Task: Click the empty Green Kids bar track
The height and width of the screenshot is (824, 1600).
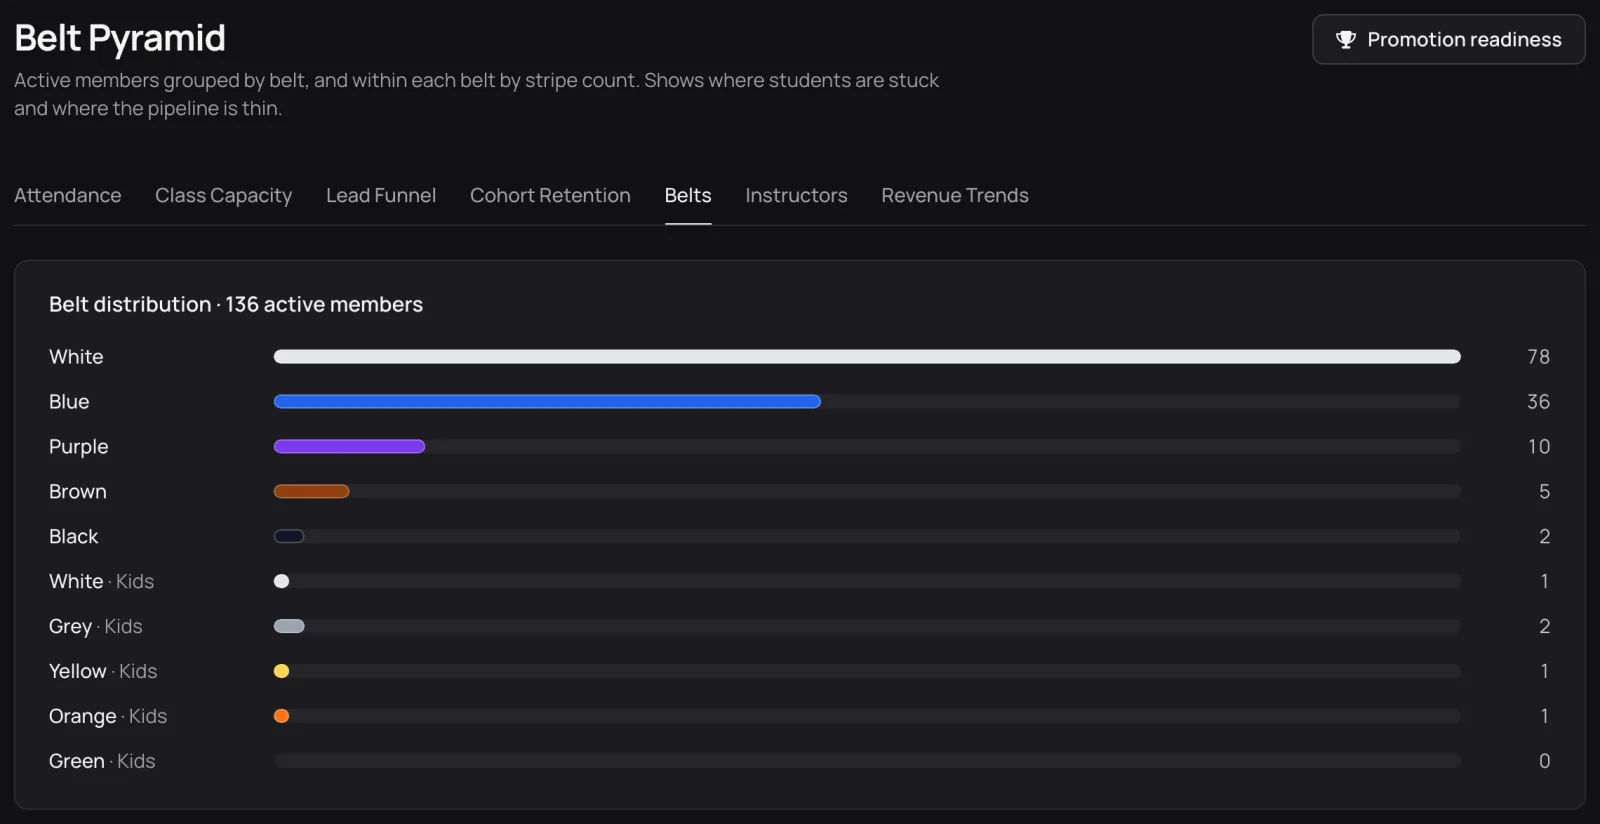Action: coord(867,762)
